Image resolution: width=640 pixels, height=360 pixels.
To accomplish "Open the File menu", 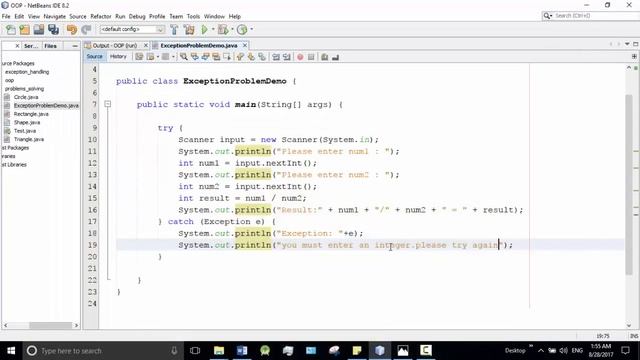I will pyautogui.click(x=6, y=16).
